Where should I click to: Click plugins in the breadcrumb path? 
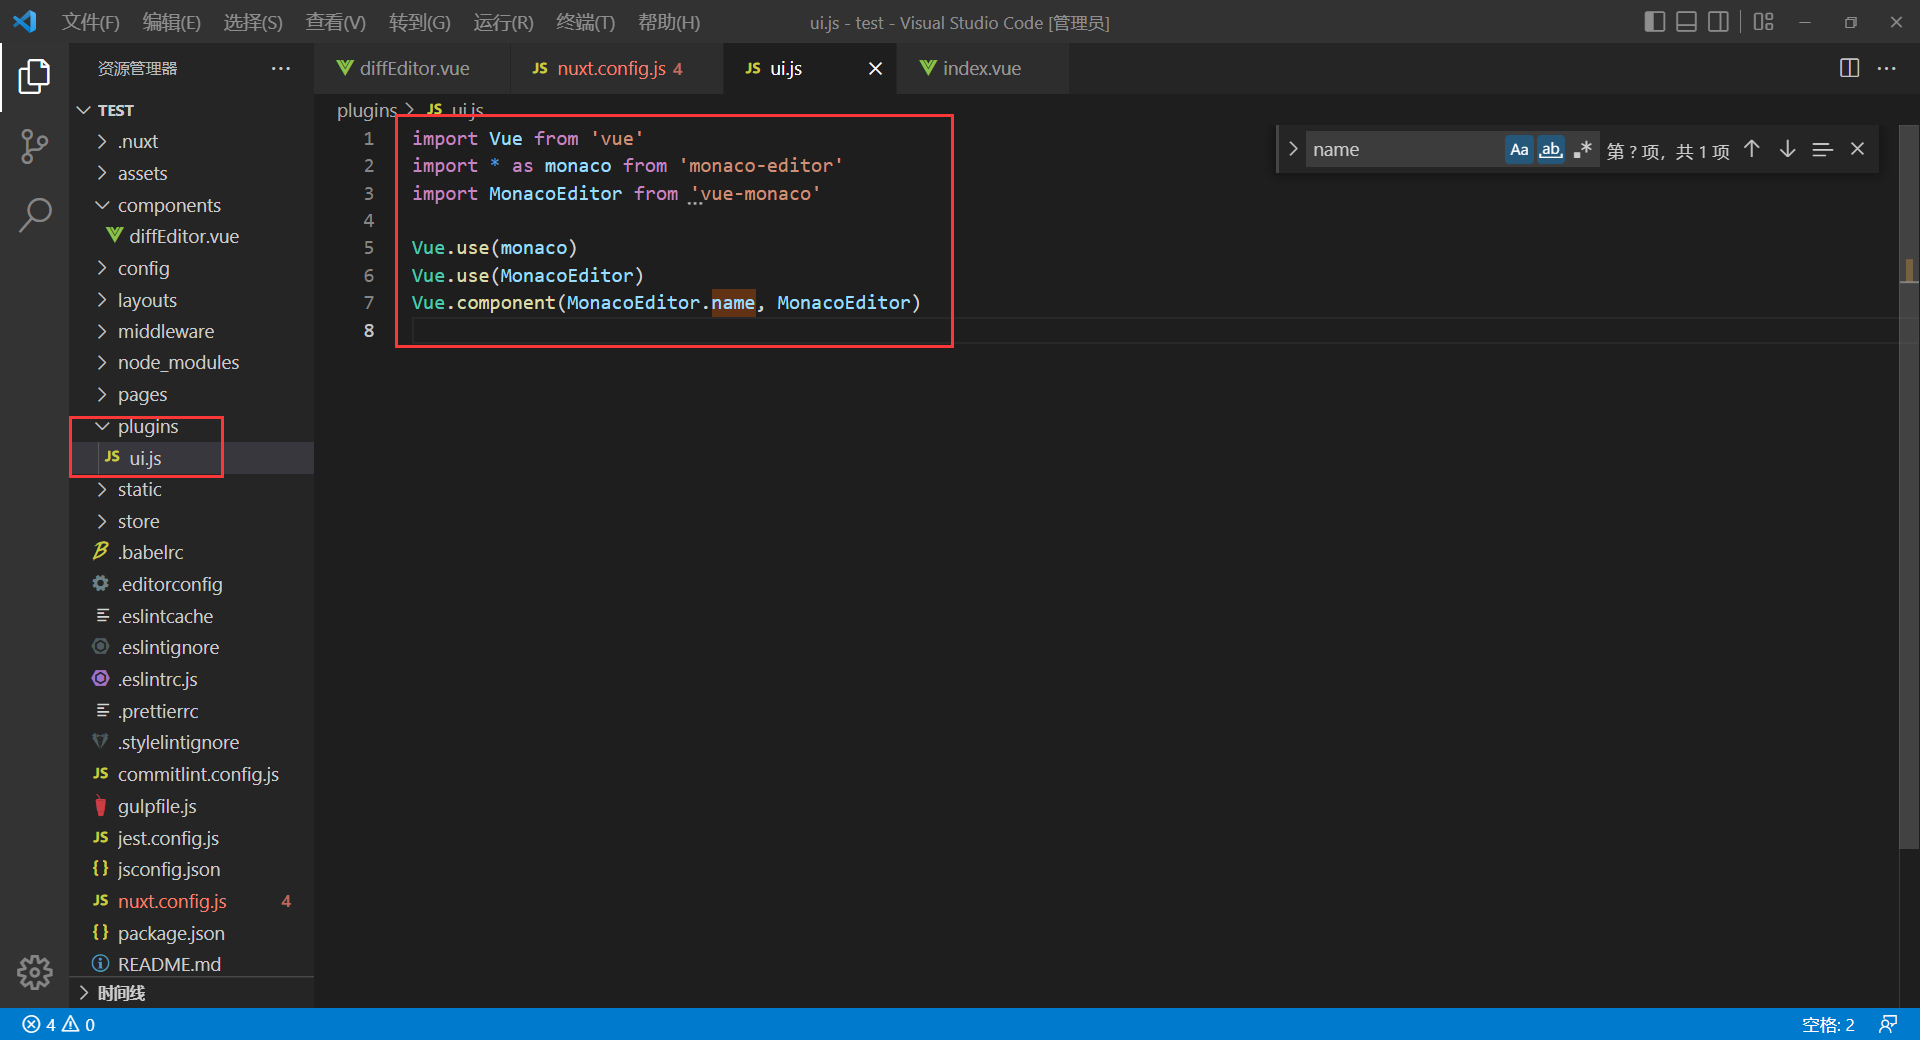[366, 110]
